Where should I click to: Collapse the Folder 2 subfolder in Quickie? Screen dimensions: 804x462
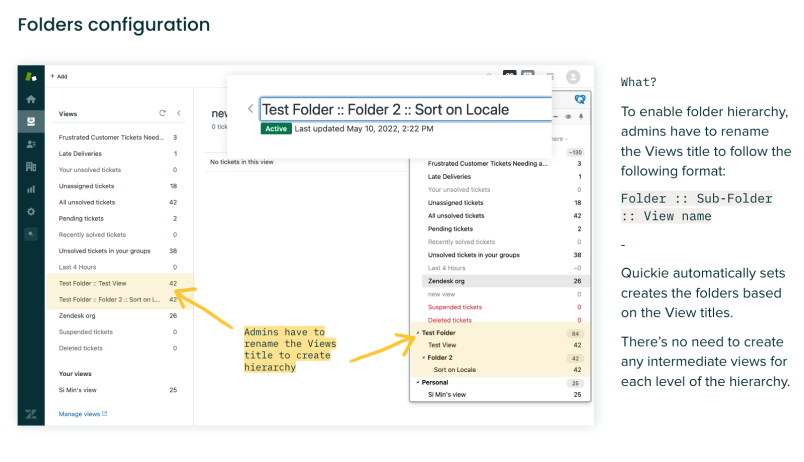pos(424,357)
